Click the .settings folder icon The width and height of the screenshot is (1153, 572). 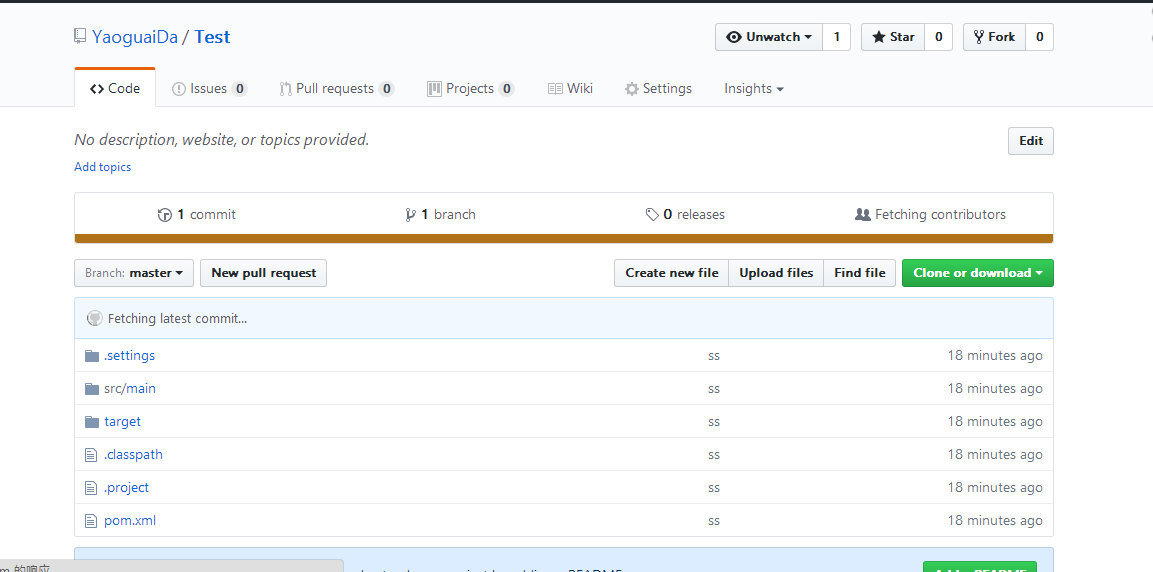pyautogui.click(x=92, y=356)
